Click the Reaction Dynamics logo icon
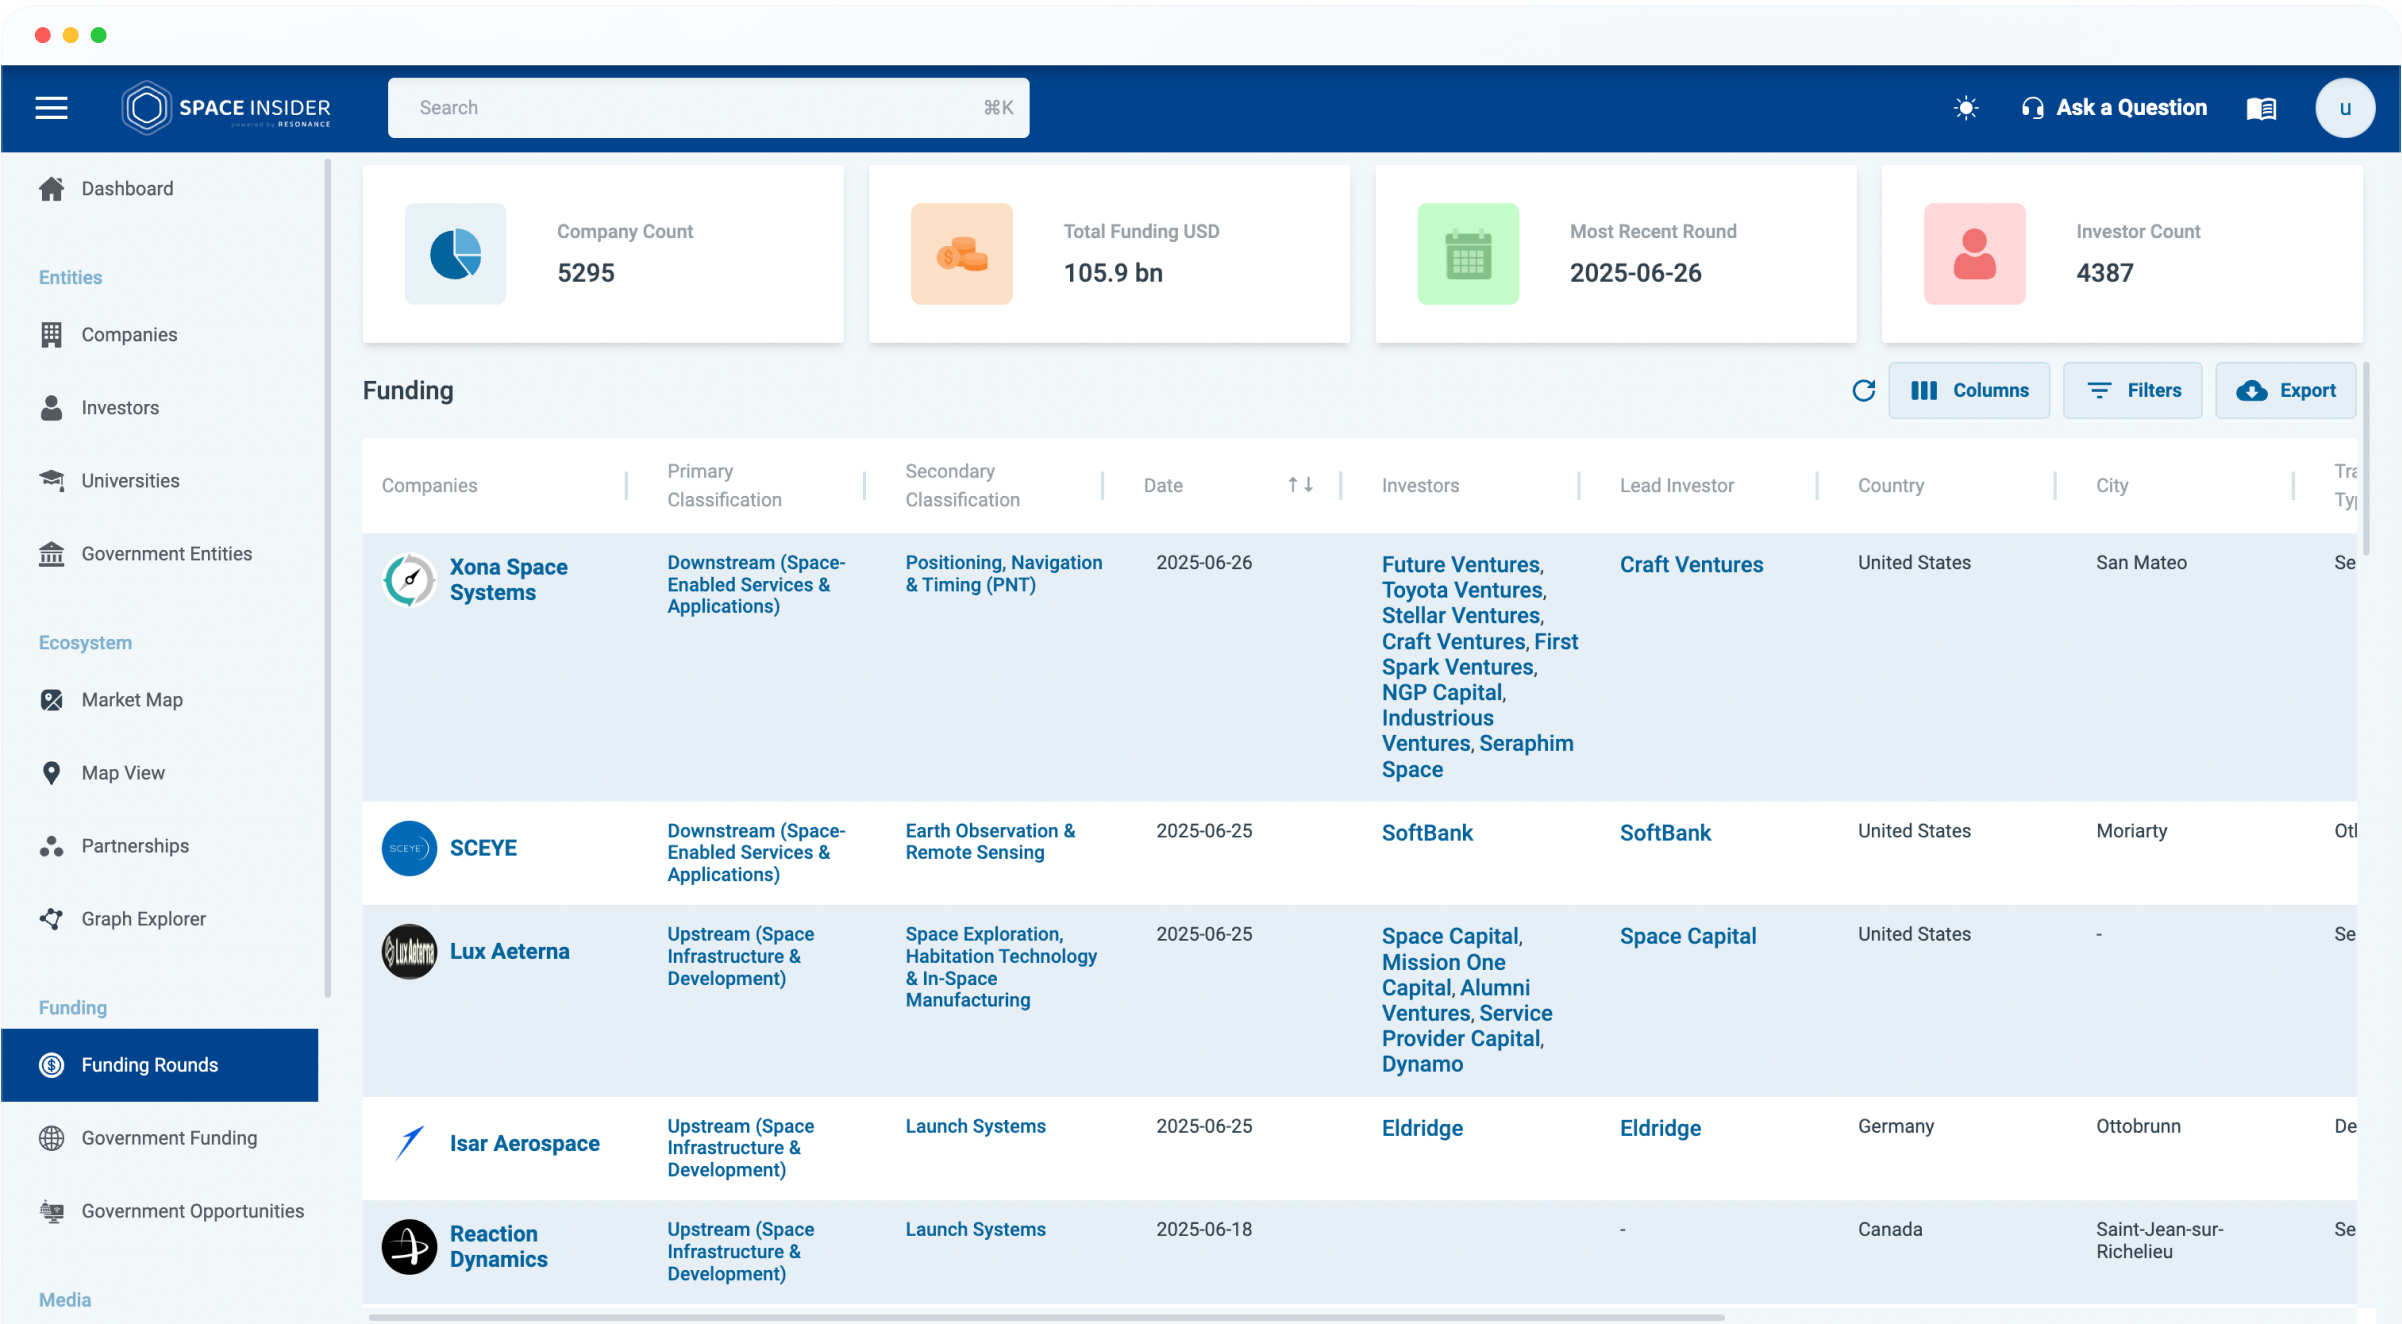The width and height of the screenshot is (2402, 1324). (x=409, y=1247)
